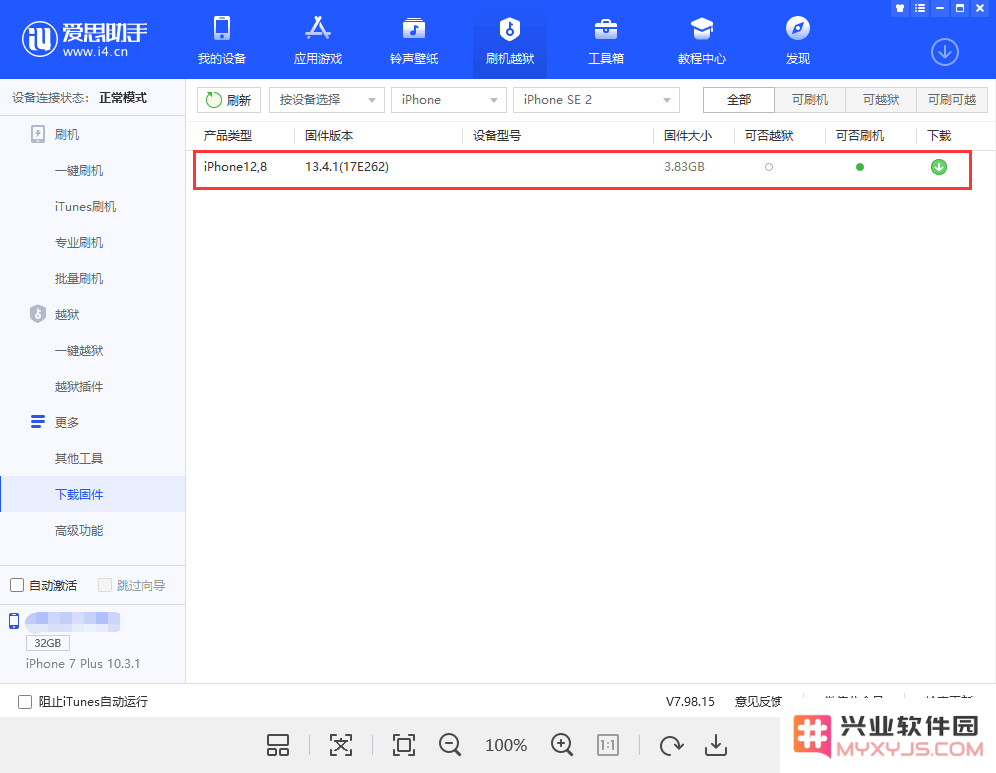Click the 可否刷机 column header
The width and height of the screenshot is (996, 773).
(x=859, y=135)
